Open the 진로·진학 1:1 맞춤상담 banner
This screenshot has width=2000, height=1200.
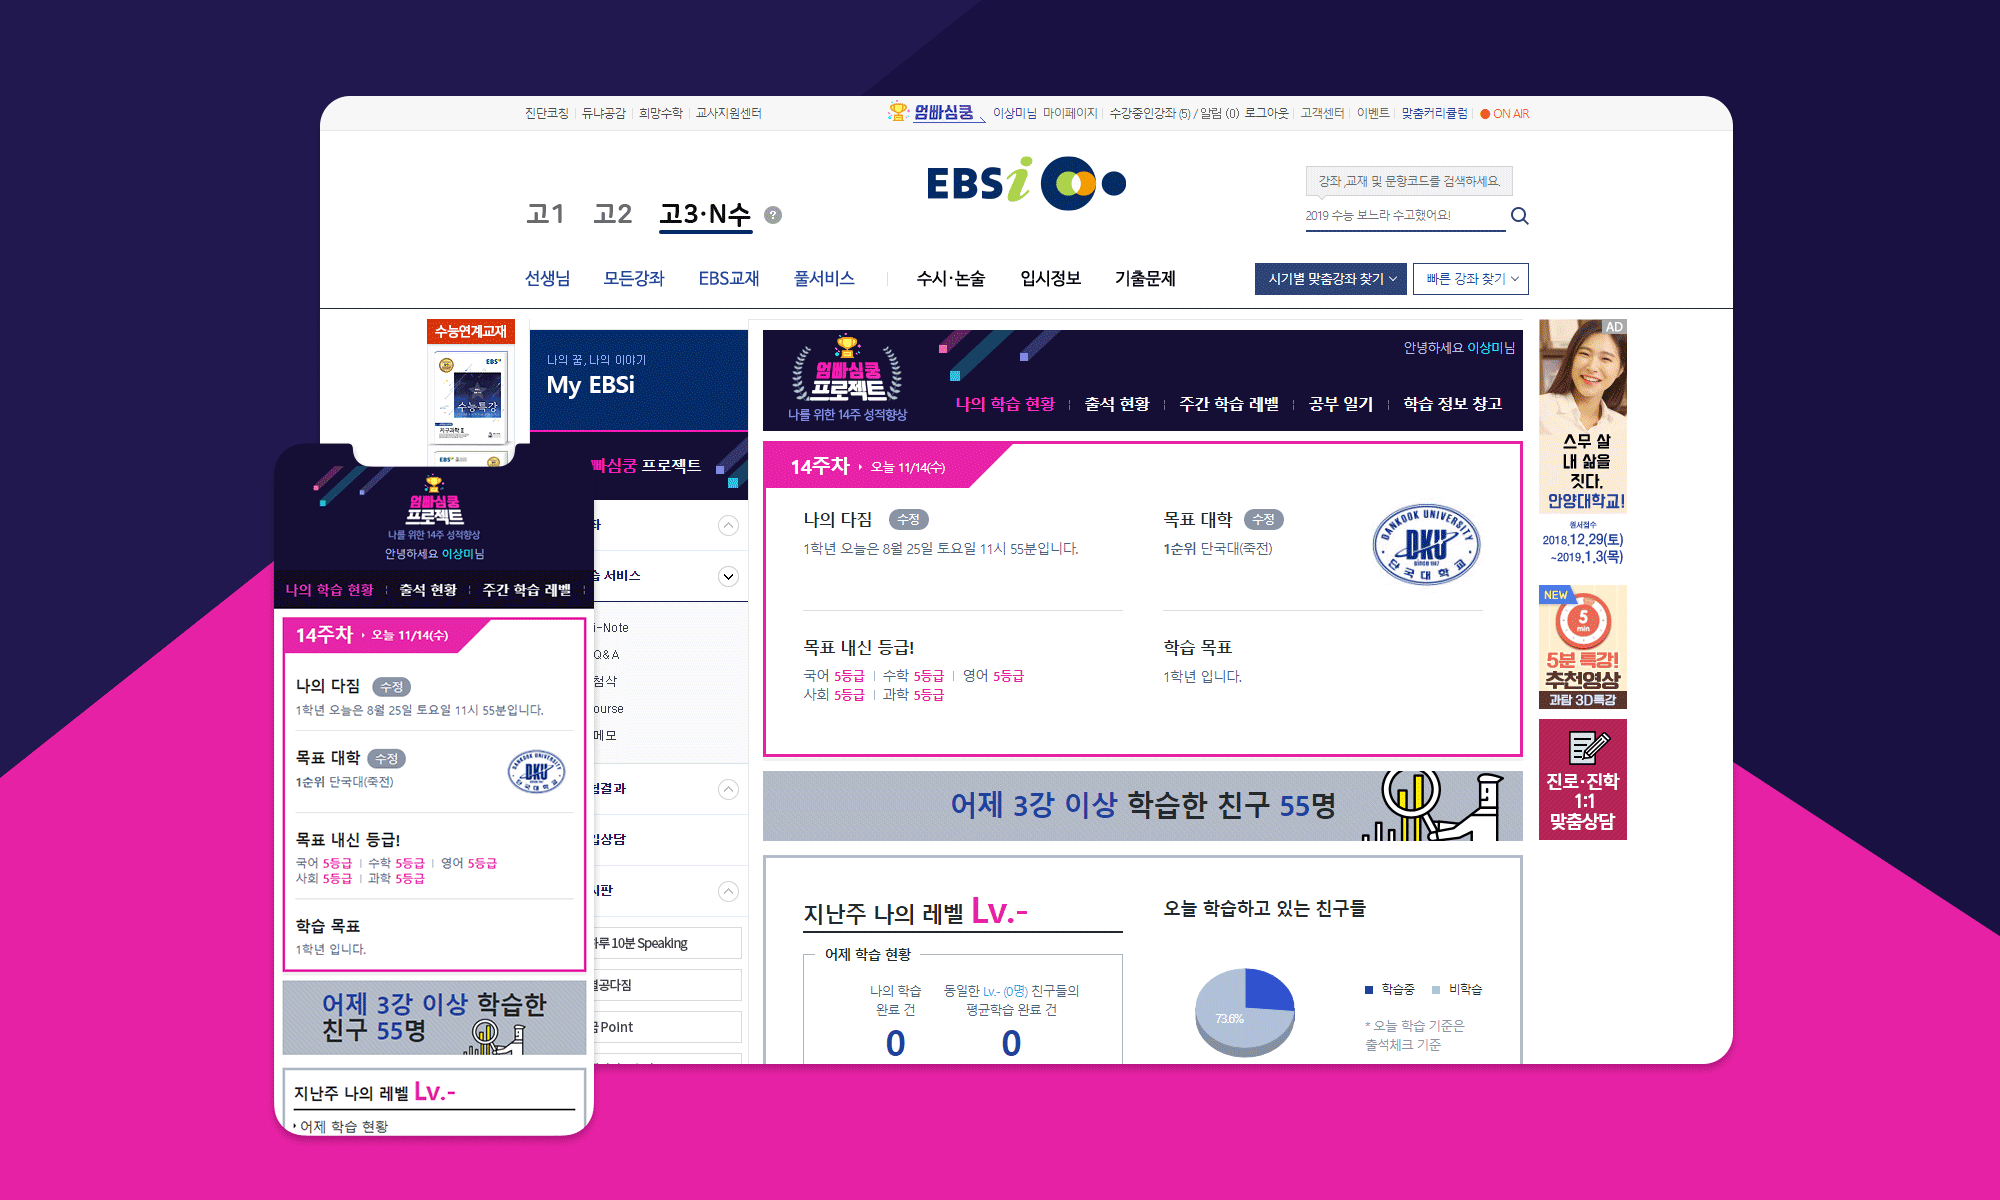pos(1583,779)
